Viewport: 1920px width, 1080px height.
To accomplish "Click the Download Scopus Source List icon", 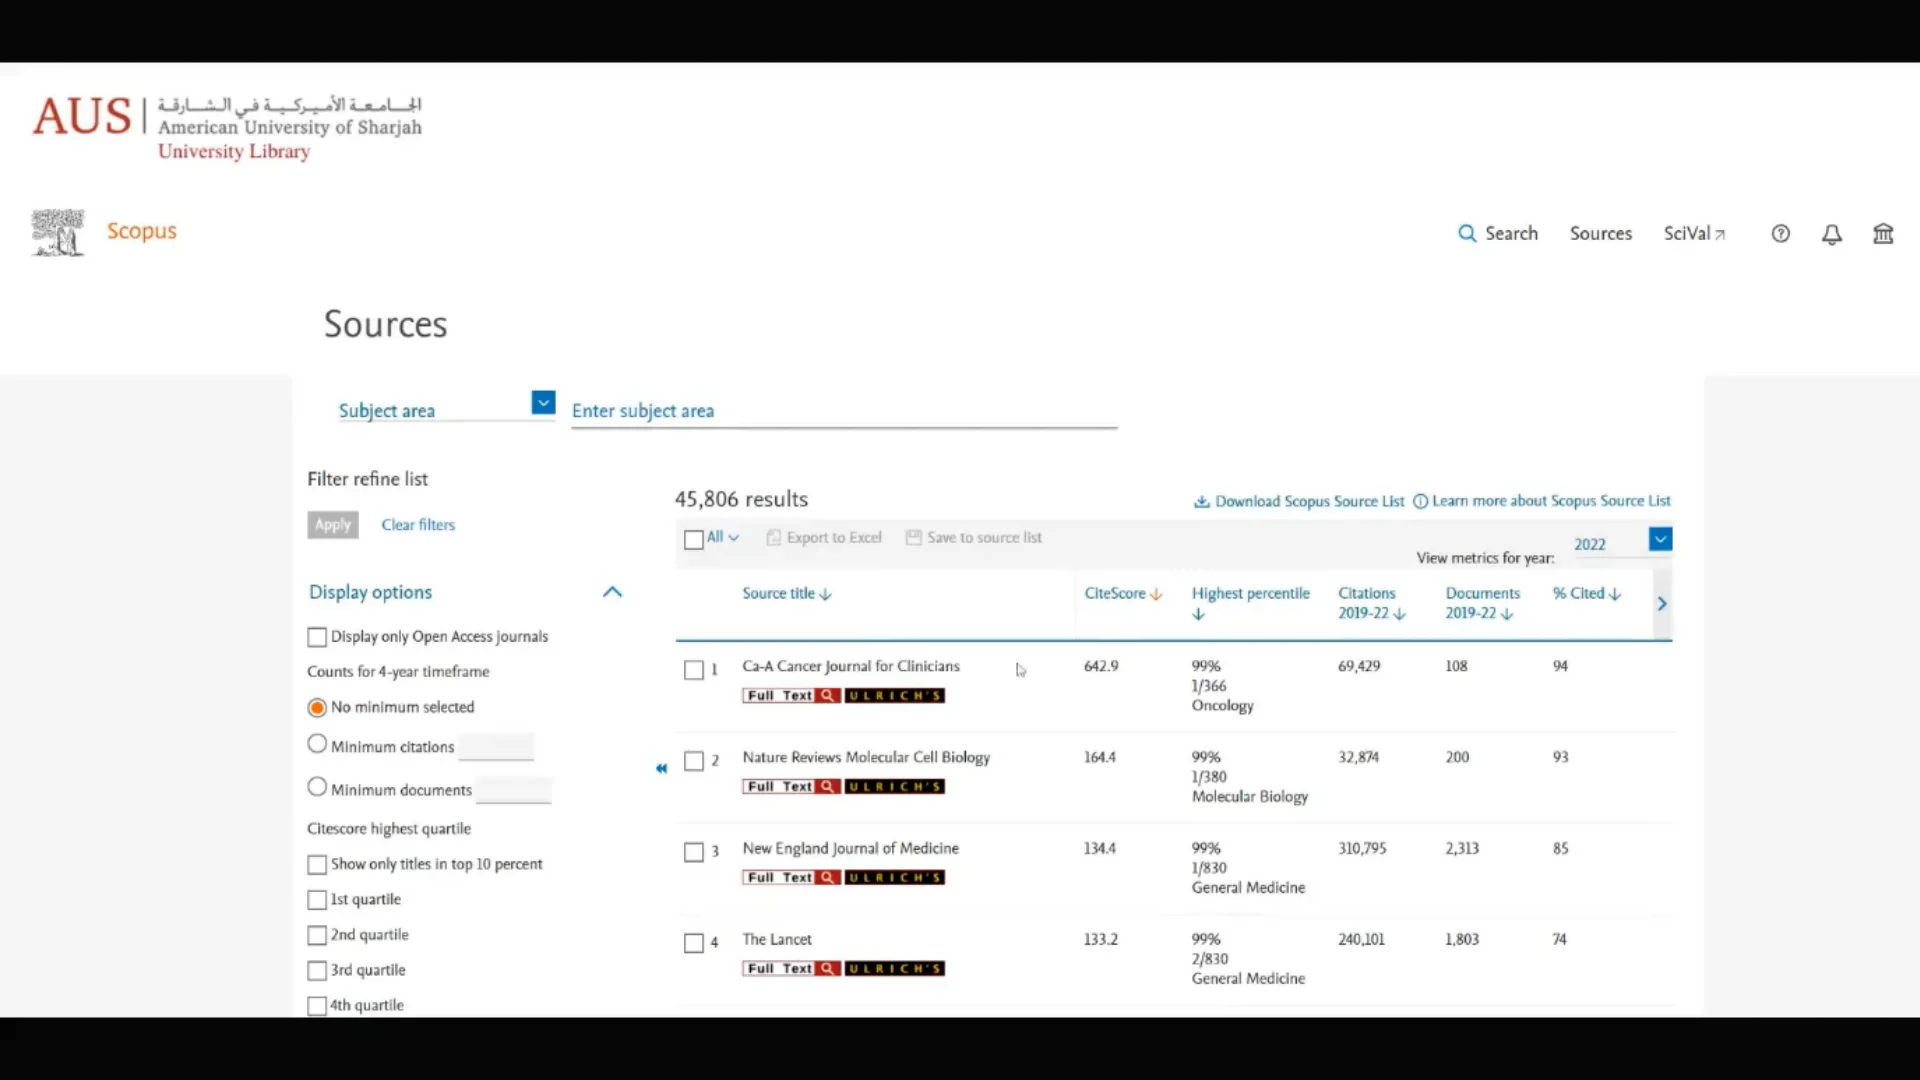I will pyautogui.click(x=1202, y=501).
